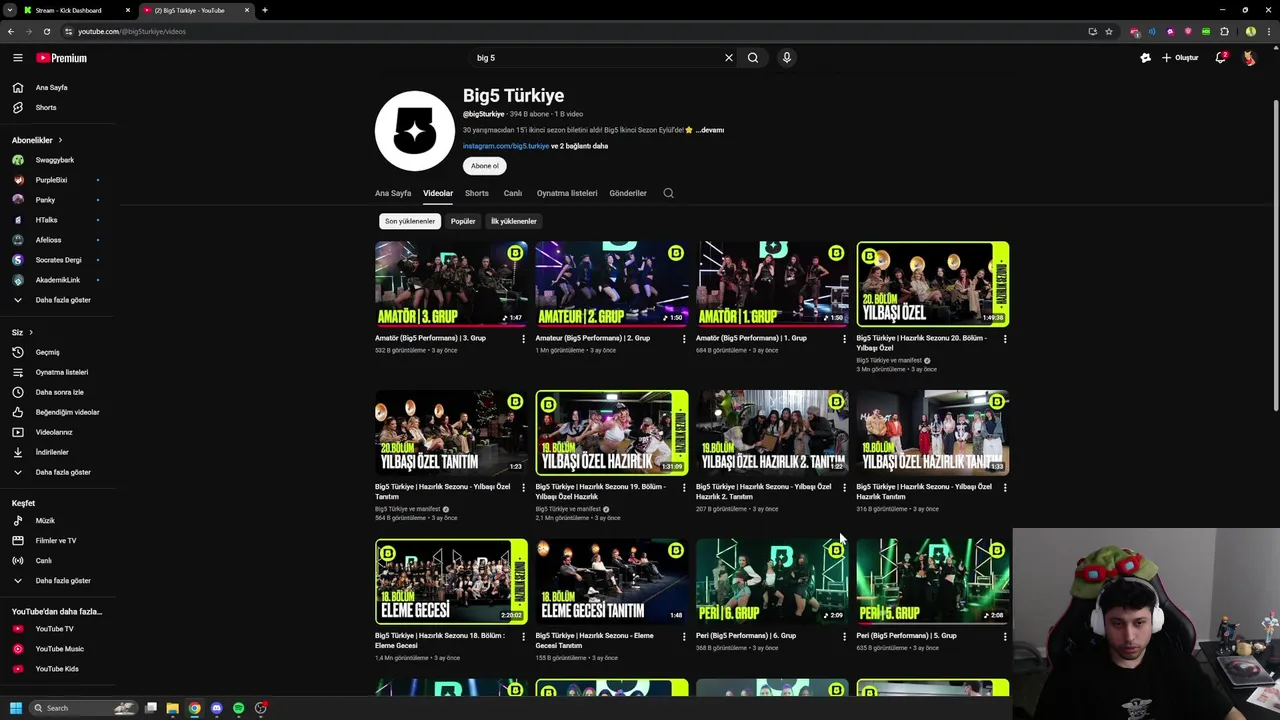This screenshot has width=1280, height=720.
Task: Open Spotify from the taskbar
Action: [x=238, y=708]
